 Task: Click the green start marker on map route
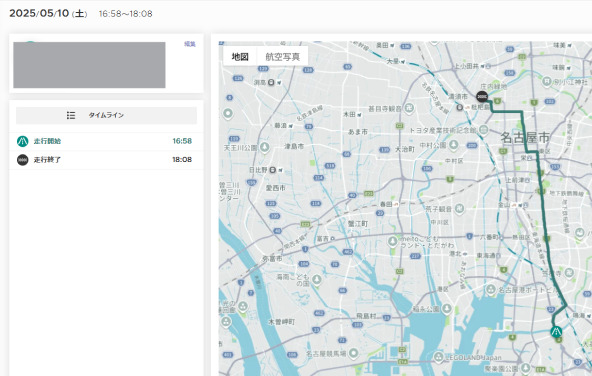pyautogui.click(x=556, y=332)
